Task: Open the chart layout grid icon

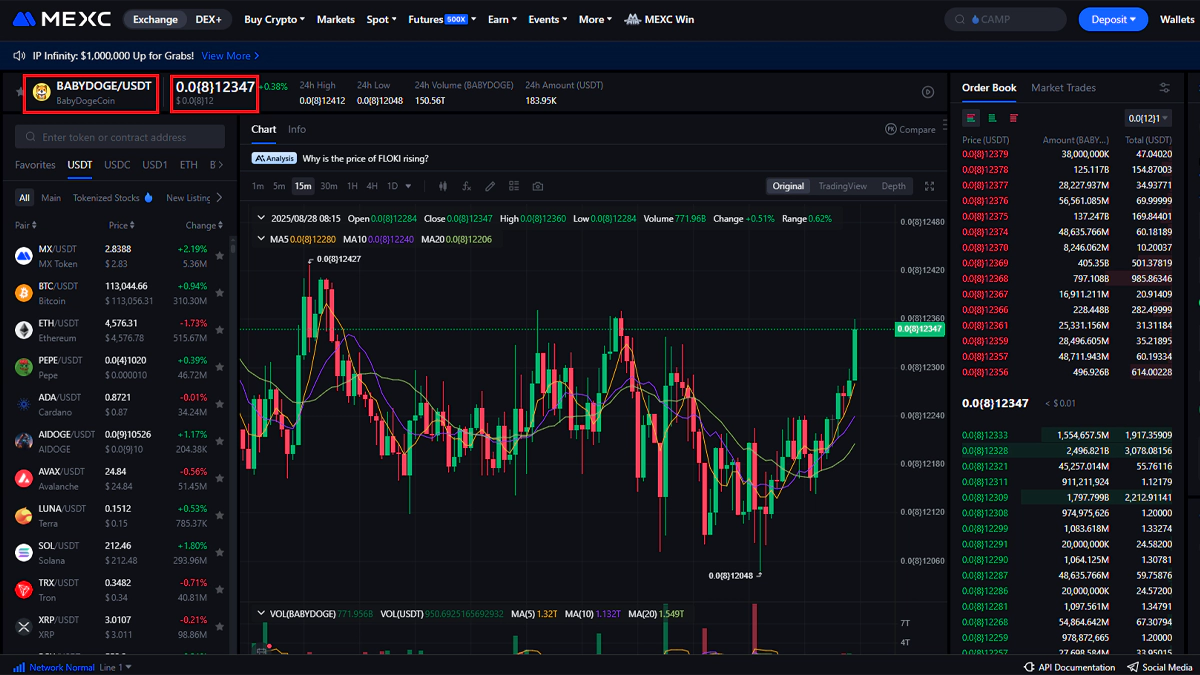Action: pyautogui.click(x=514, y=186)
